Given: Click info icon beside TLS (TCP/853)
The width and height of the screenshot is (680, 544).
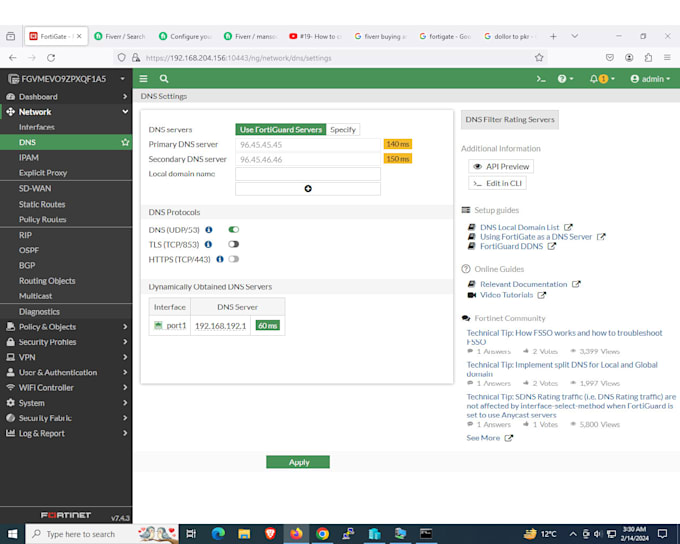Looking at the screenshot, I should pos(208,245).
